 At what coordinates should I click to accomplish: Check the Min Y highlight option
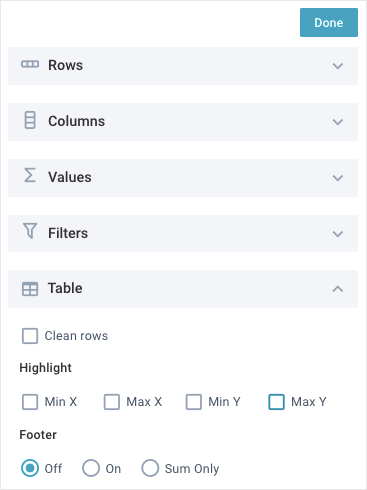point(194,402)
